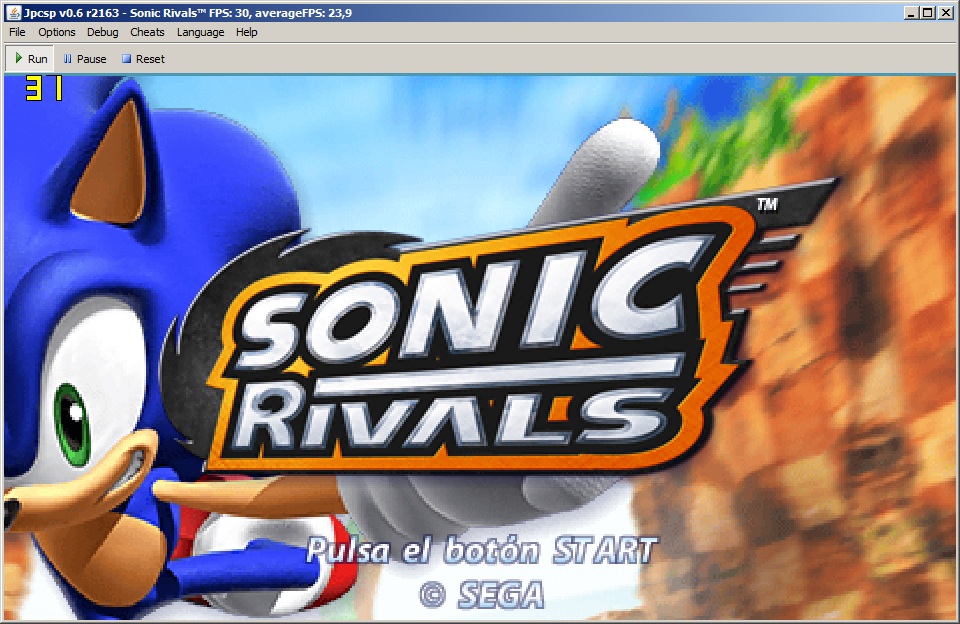
Task: Open the Help menu
Action: coord(246,32)
